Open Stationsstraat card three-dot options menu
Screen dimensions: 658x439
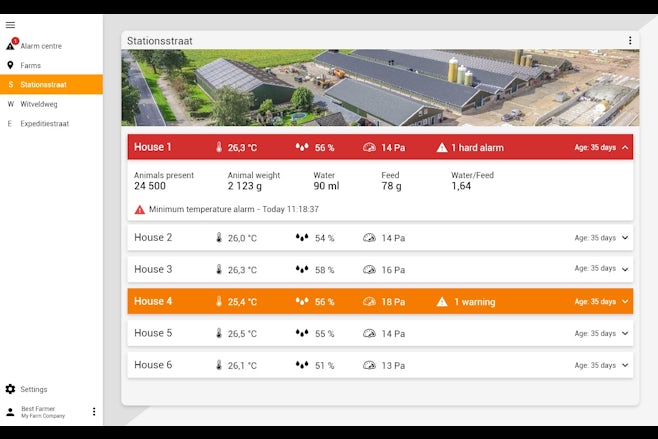click(630, 41)
